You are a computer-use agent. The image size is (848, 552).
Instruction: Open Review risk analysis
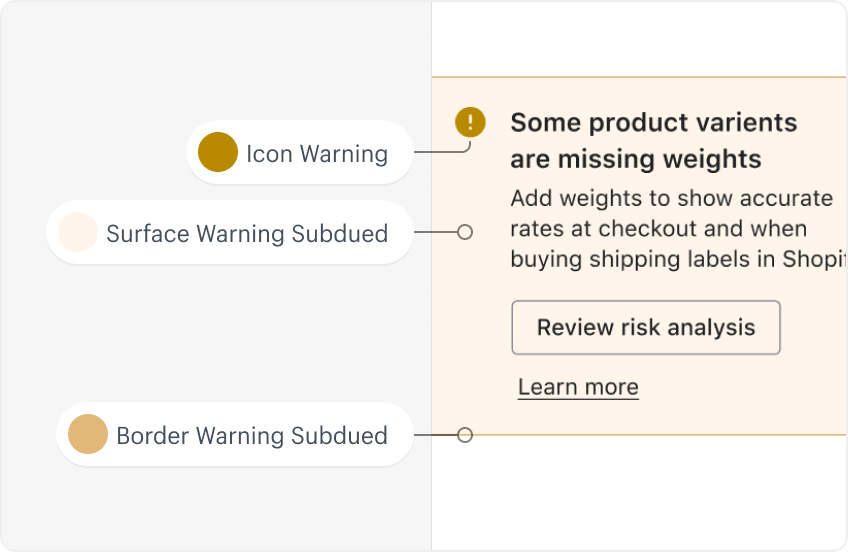coord(646,328)
